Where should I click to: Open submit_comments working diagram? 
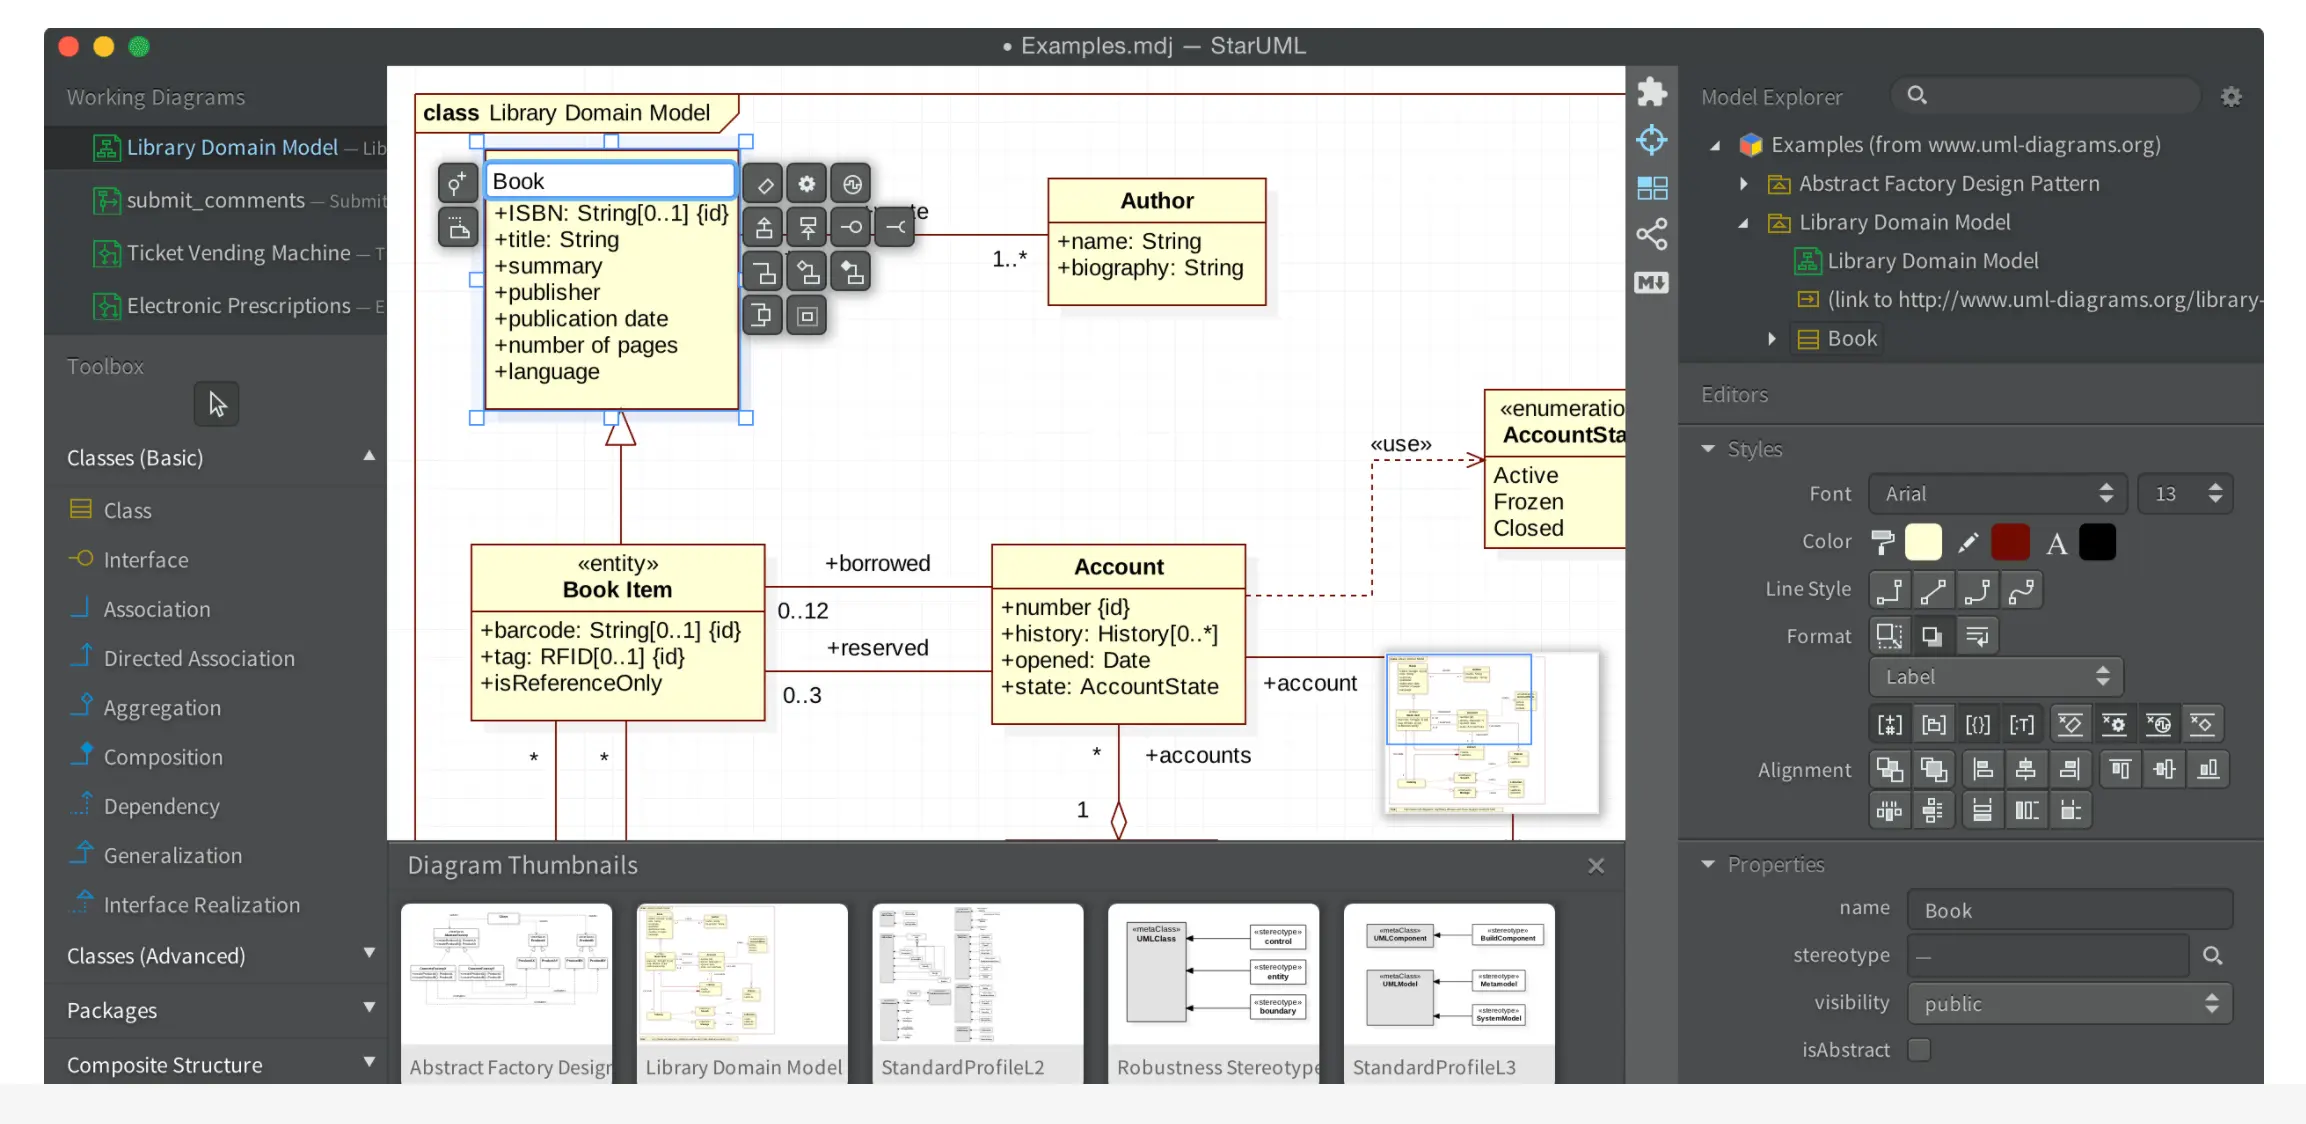coord(216,200)
